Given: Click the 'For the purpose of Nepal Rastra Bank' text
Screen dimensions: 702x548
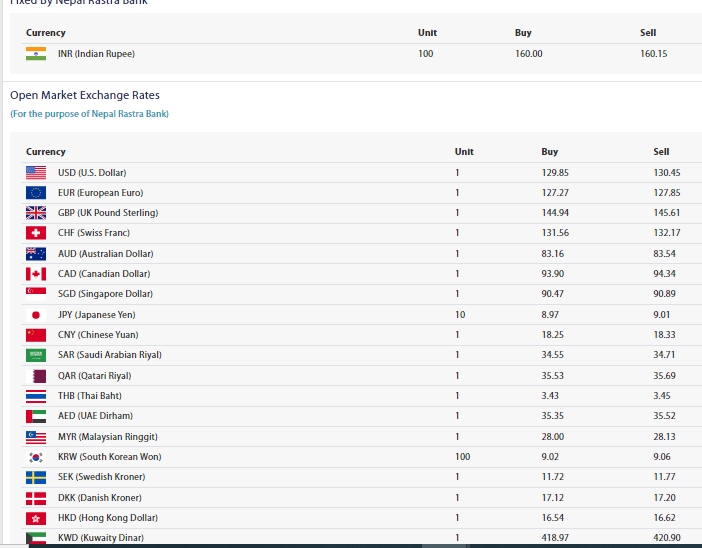Looking at the screenshot, I should coord(89,114).
